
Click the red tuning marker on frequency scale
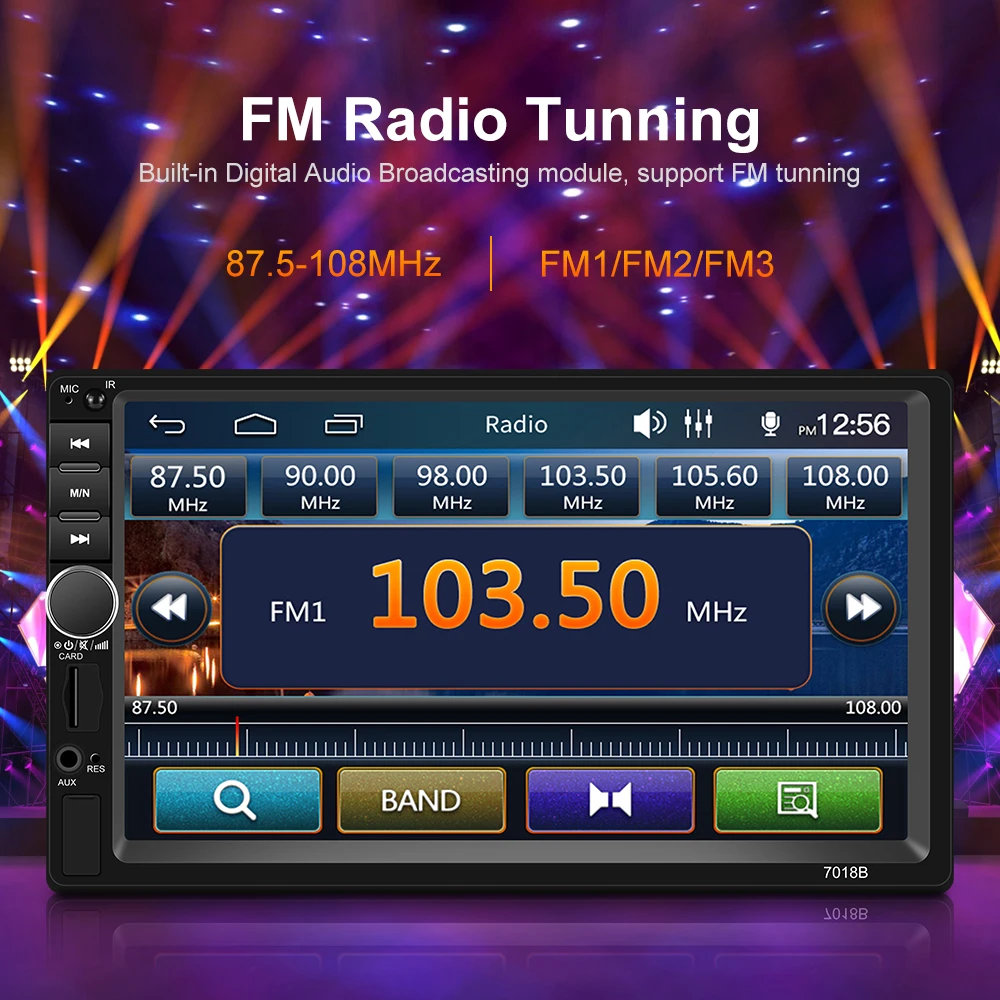point(237,736)
